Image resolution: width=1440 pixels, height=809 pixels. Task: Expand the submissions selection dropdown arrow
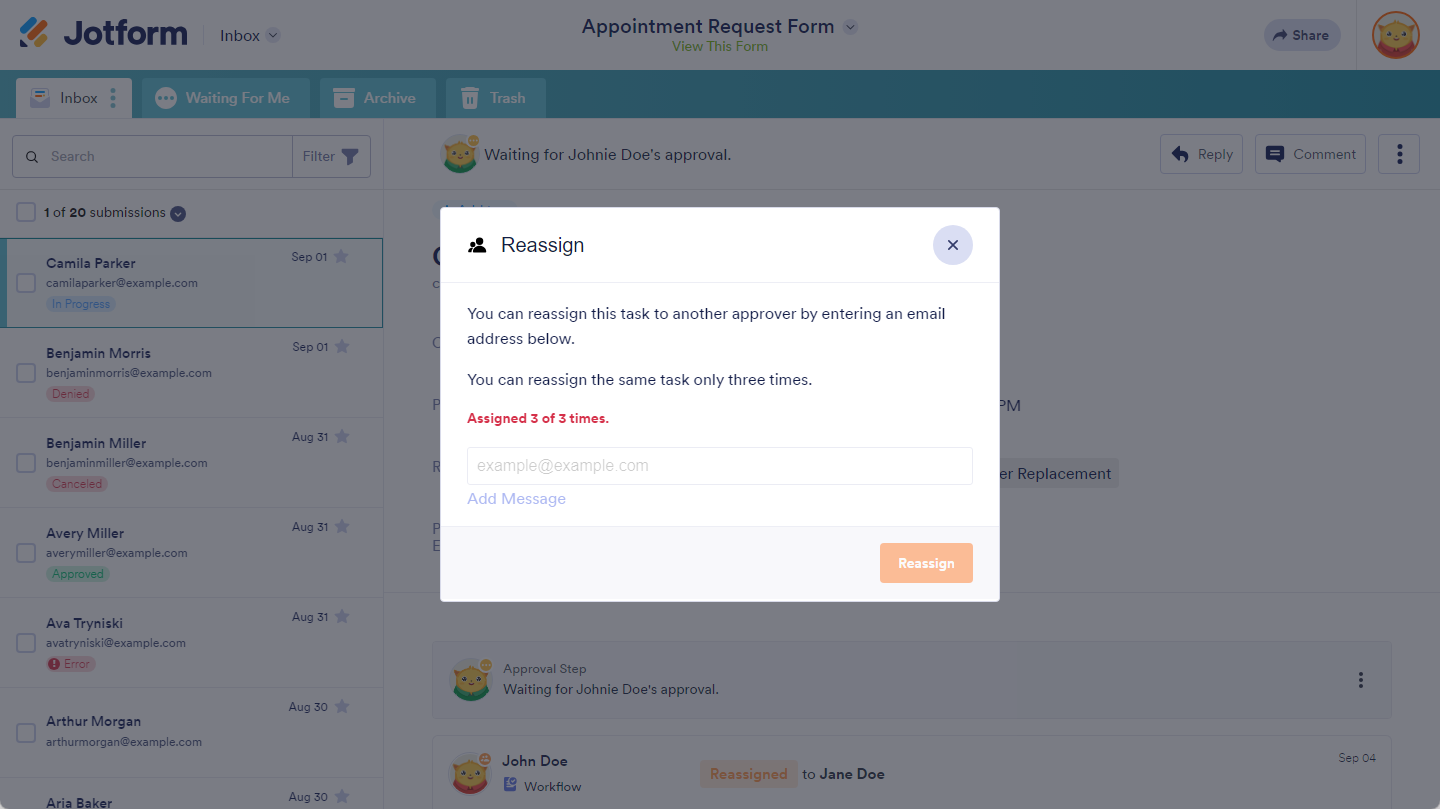(x=178, y=213)
